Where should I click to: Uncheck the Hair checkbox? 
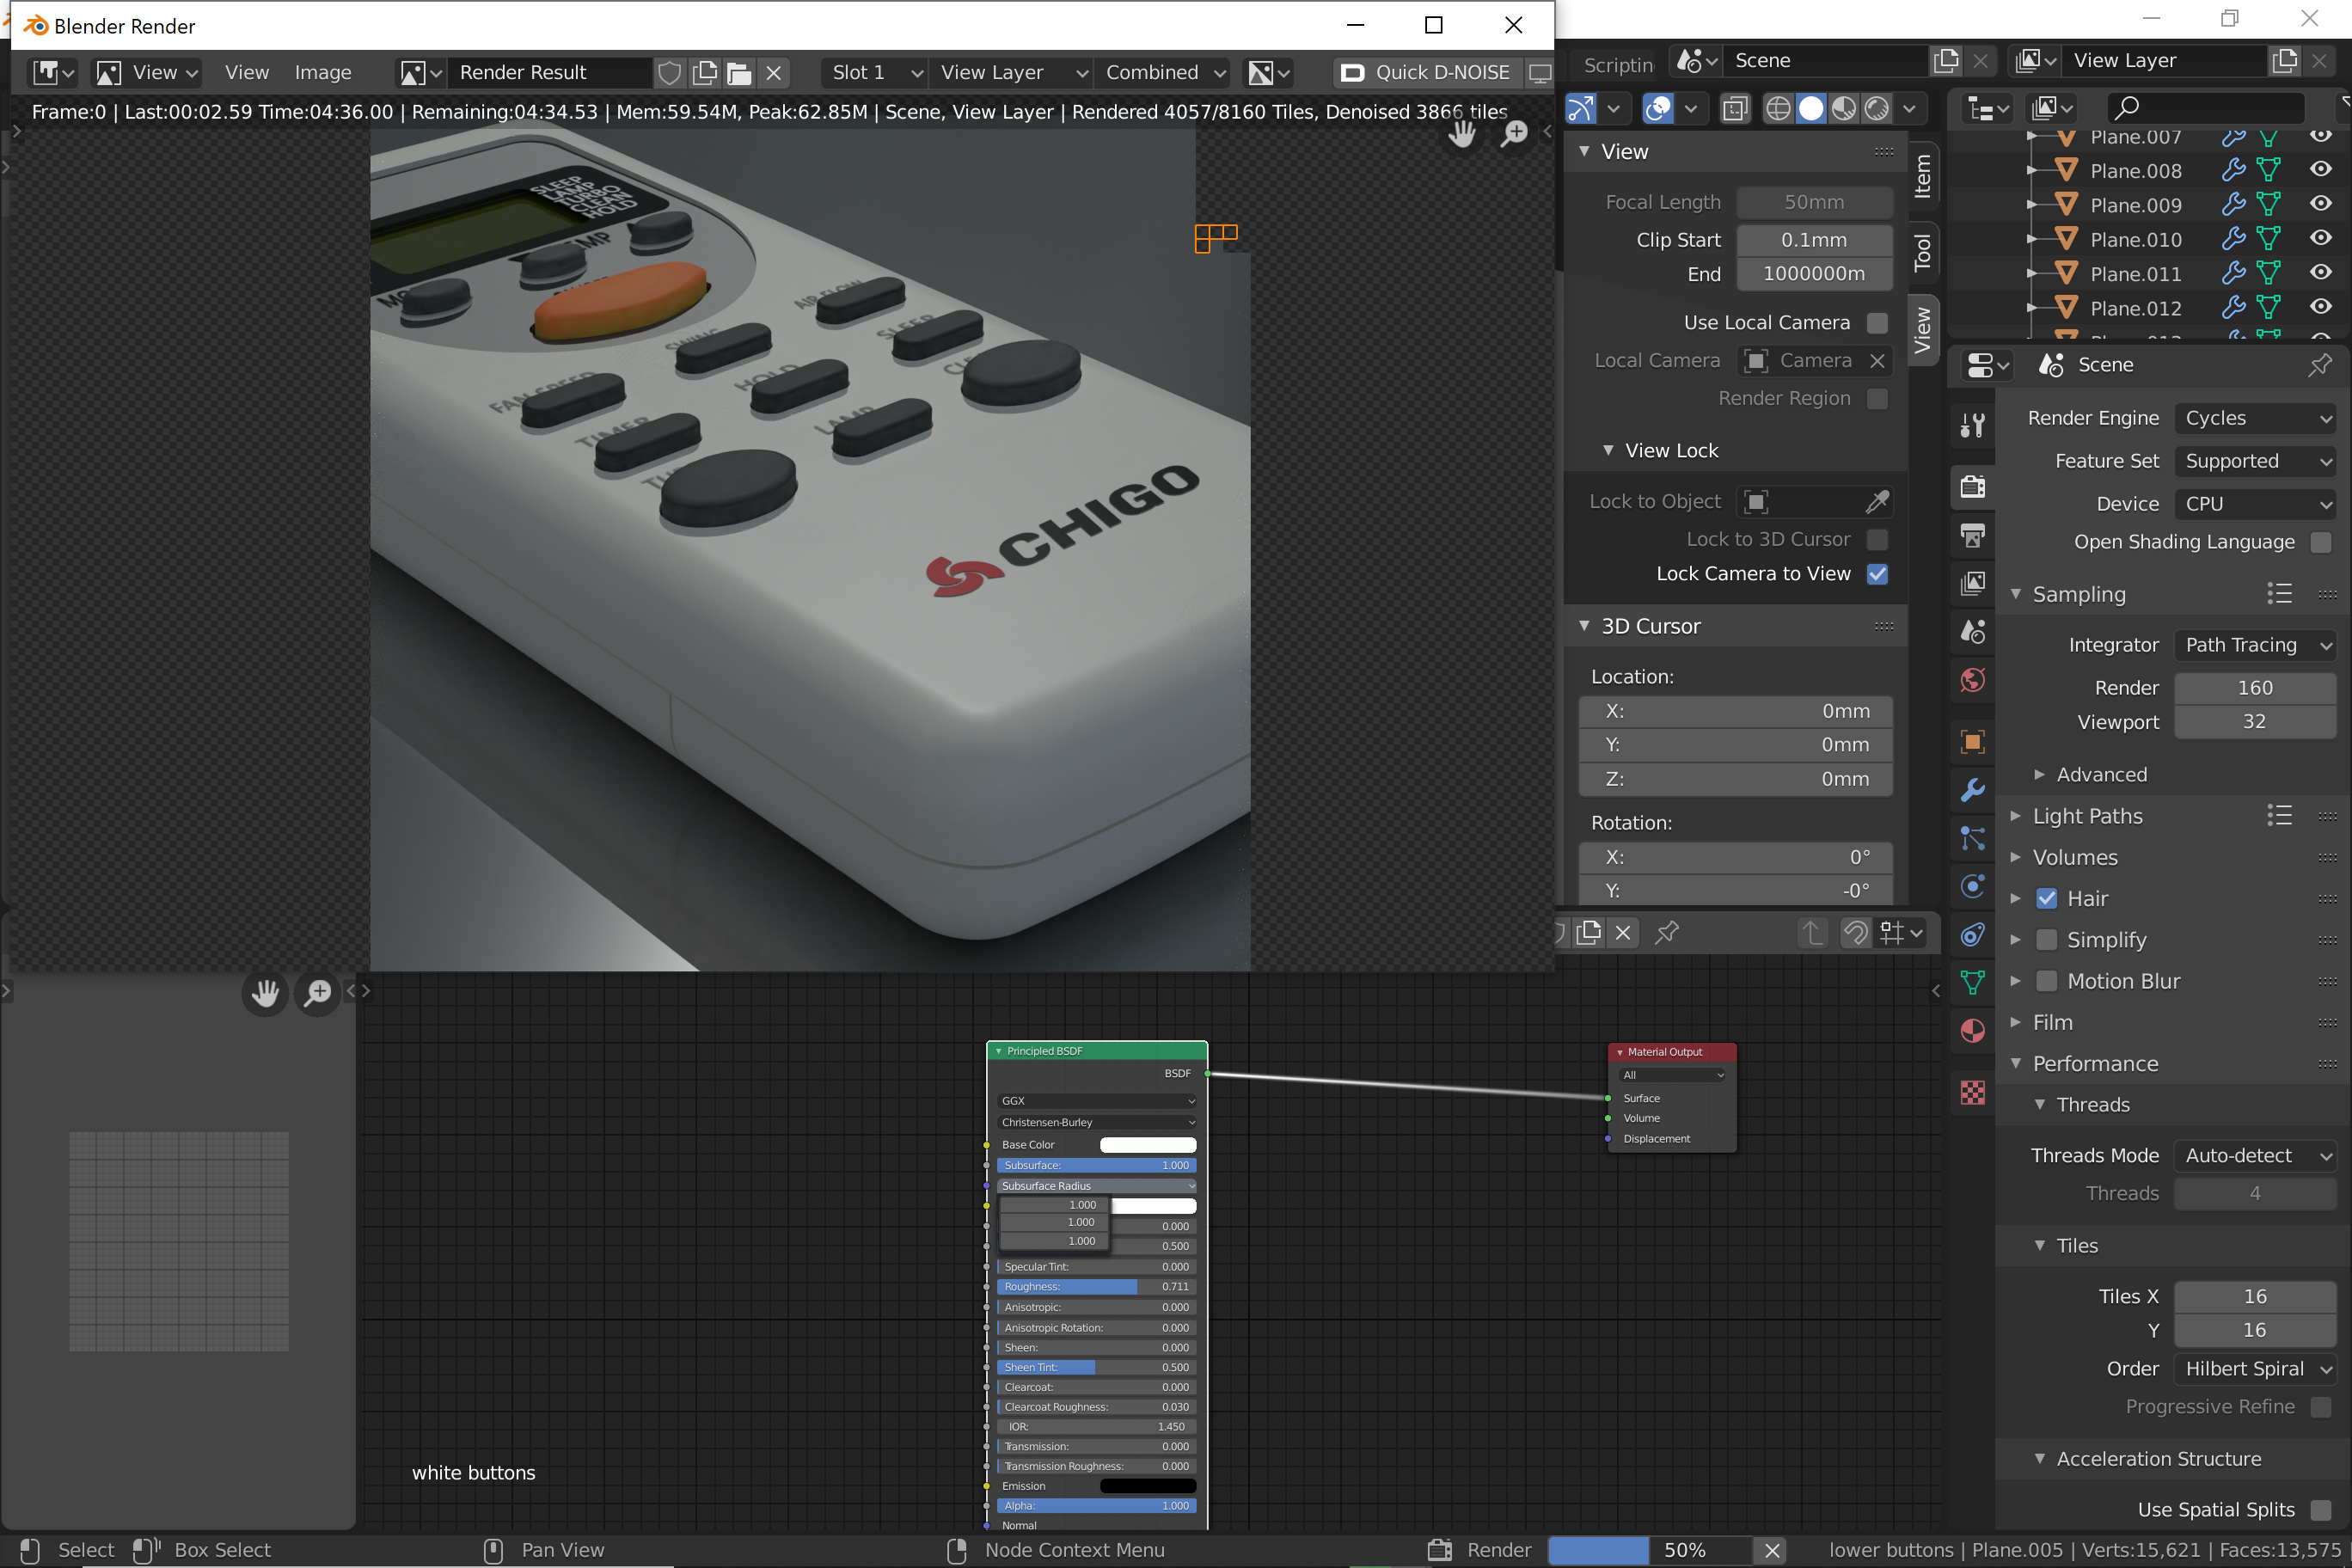2046,899
